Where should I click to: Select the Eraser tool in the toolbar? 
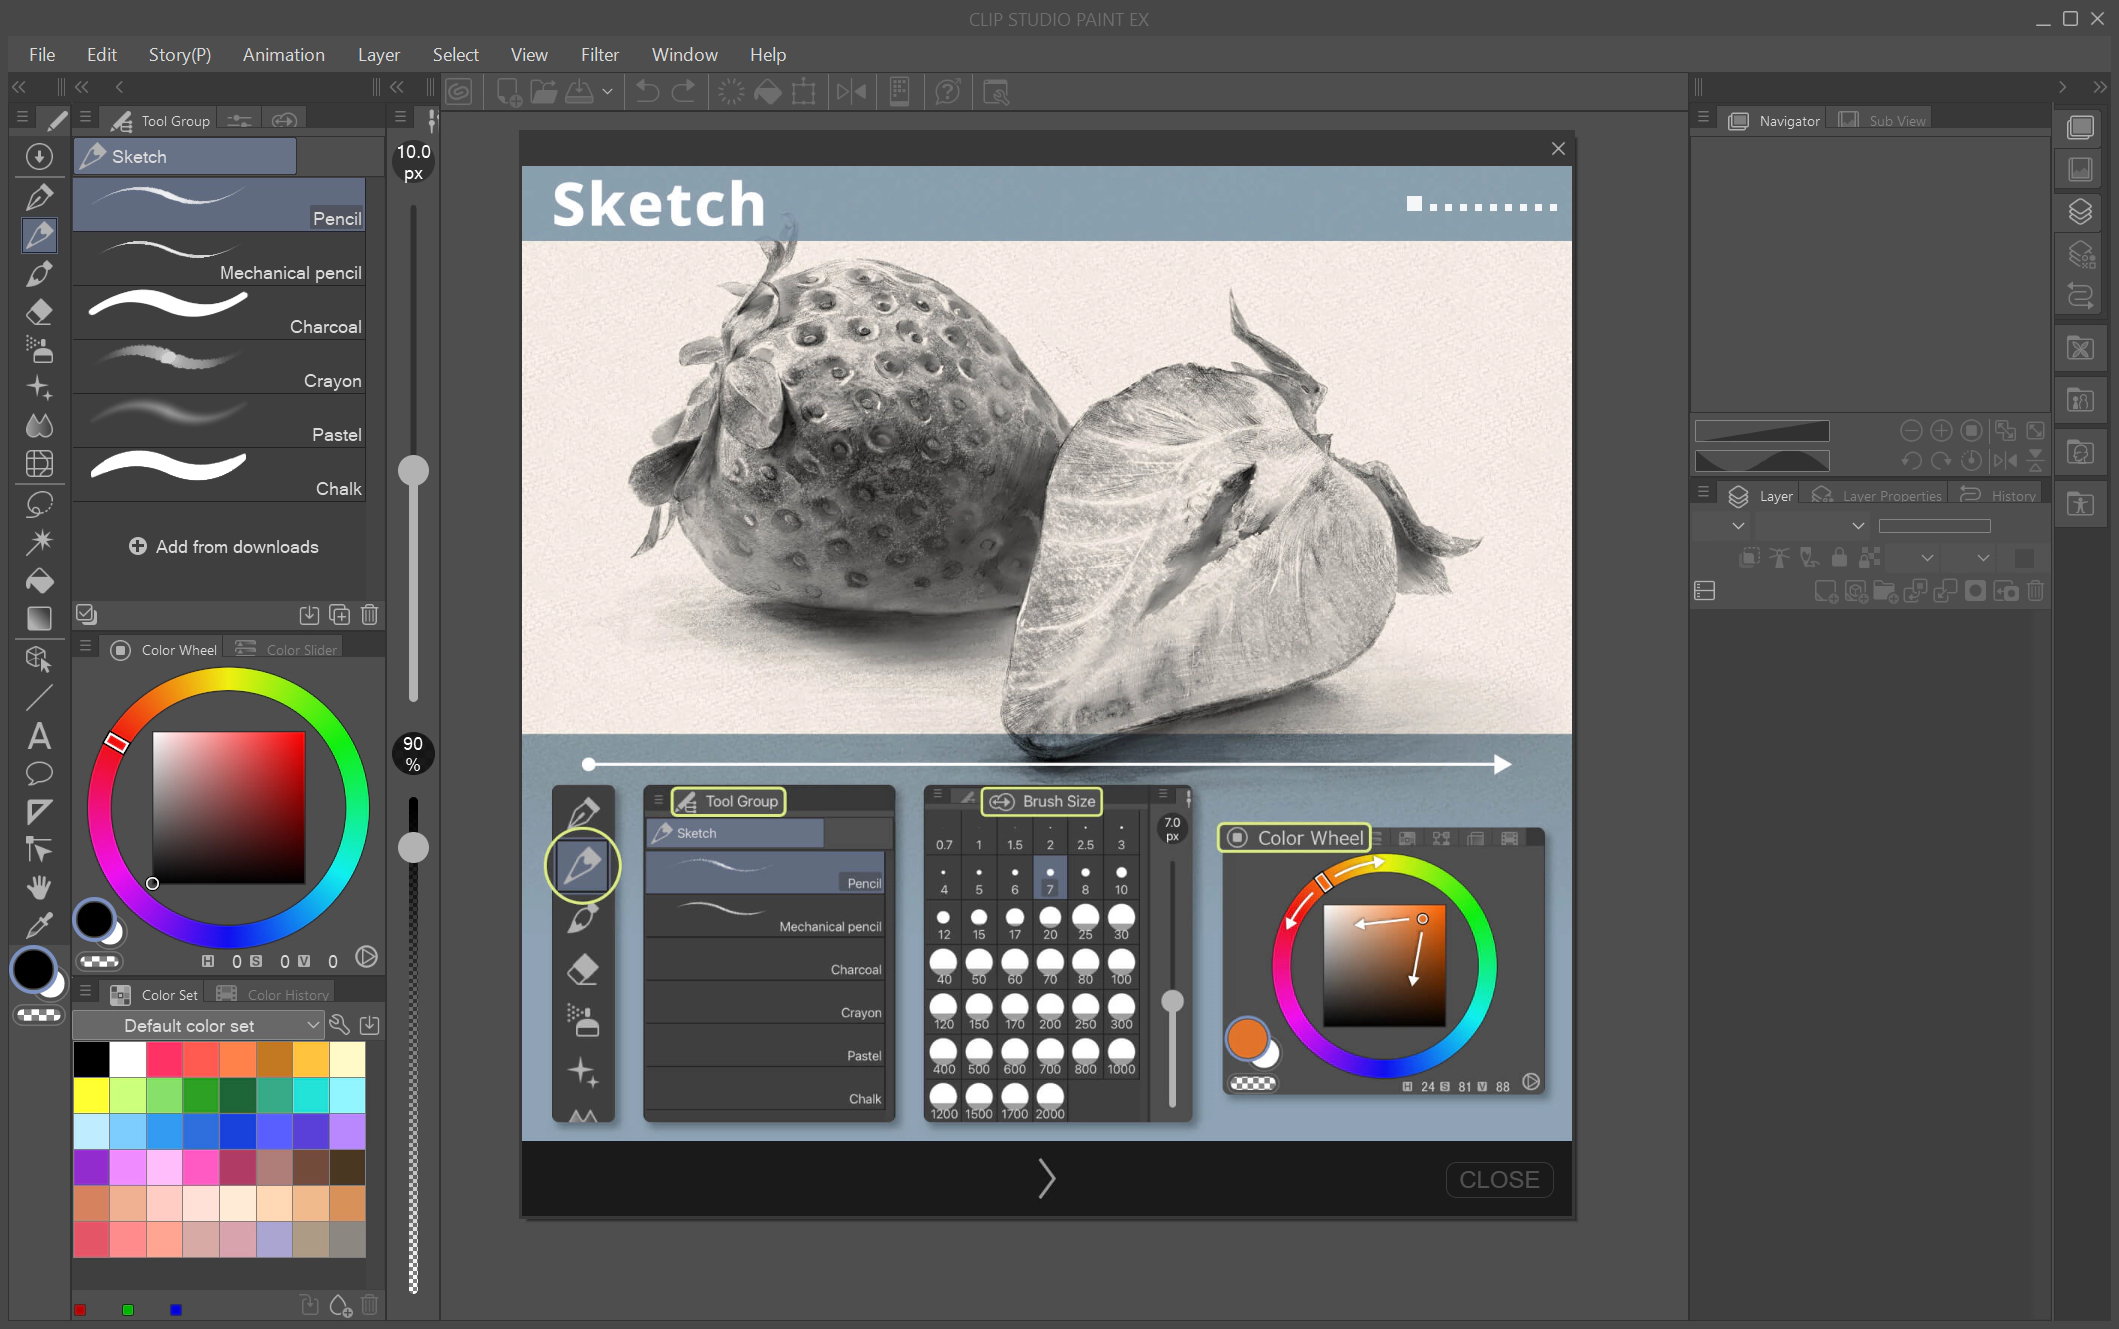[x=39, y=312]
